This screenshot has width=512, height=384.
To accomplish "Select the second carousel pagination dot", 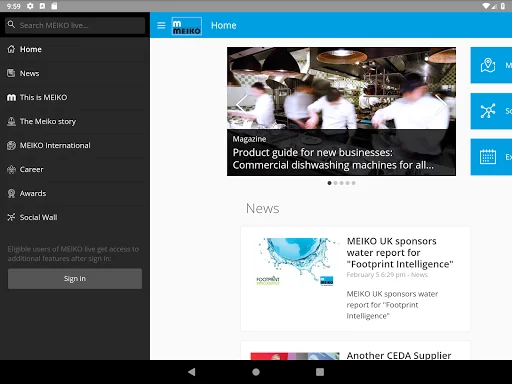I will pyautogui.click(x=335, y=183).
